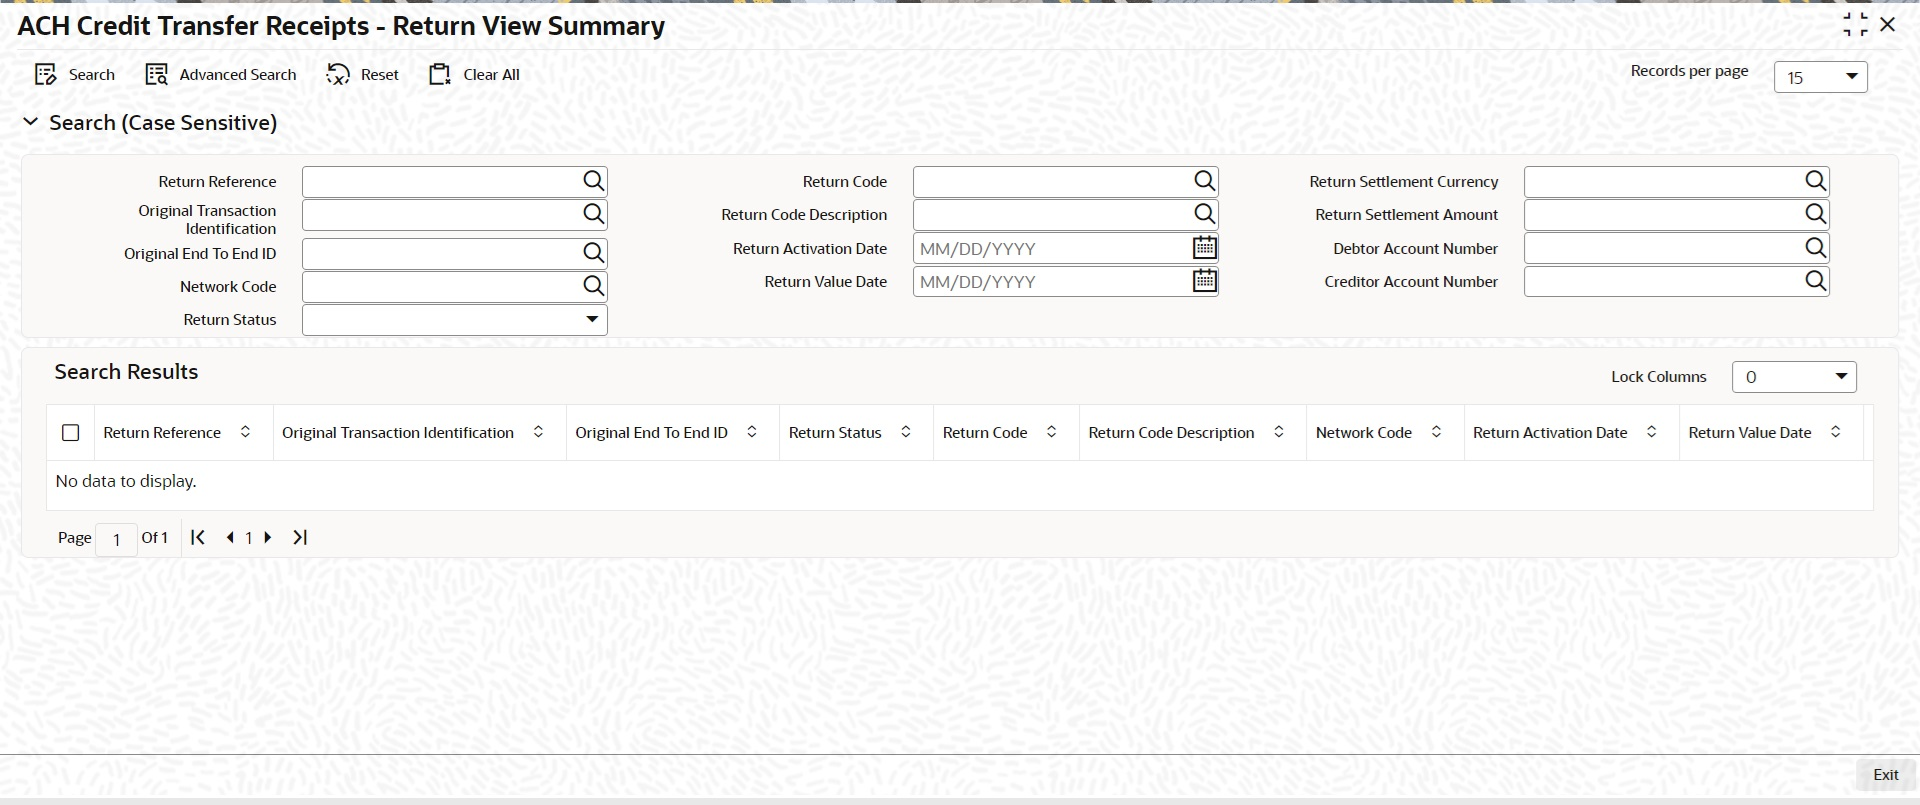Sort by Original Transaction Identification column
The width and height of the screenshot is (1920, 805).
(538, 432)
